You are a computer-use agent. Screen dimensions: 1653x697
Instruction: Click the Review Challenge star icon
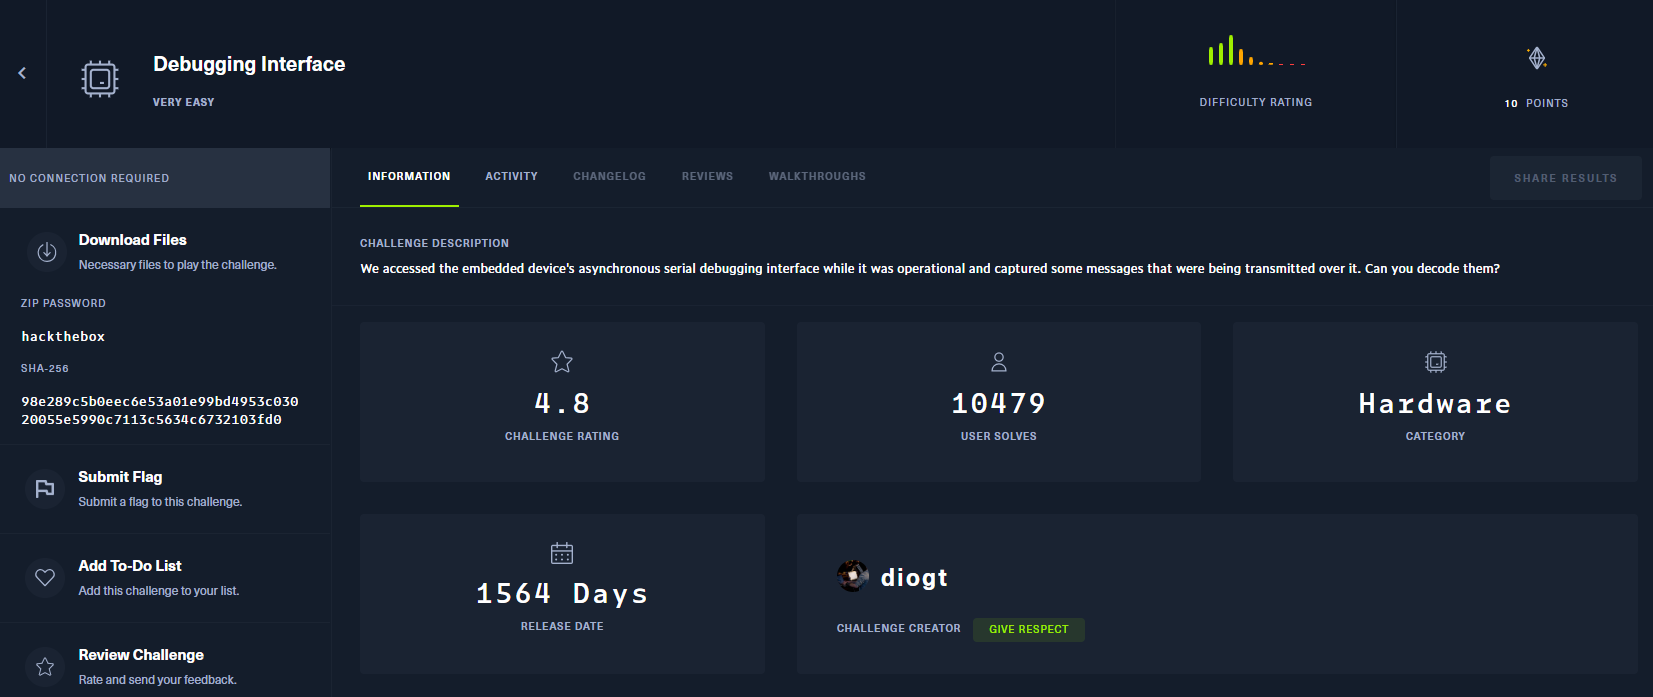point(45,666)
